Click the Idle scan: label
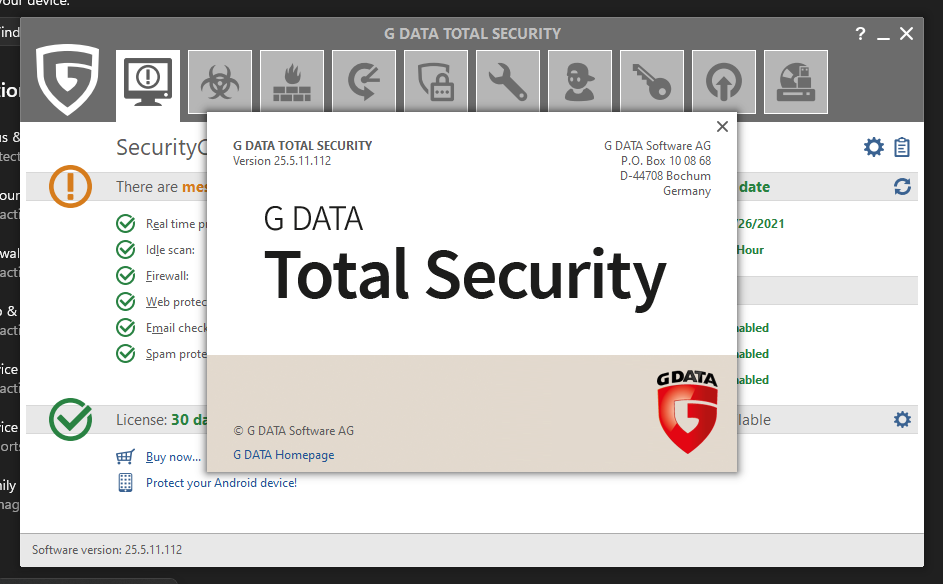This screenshot has width=943, height=584. tap(170, 250)
